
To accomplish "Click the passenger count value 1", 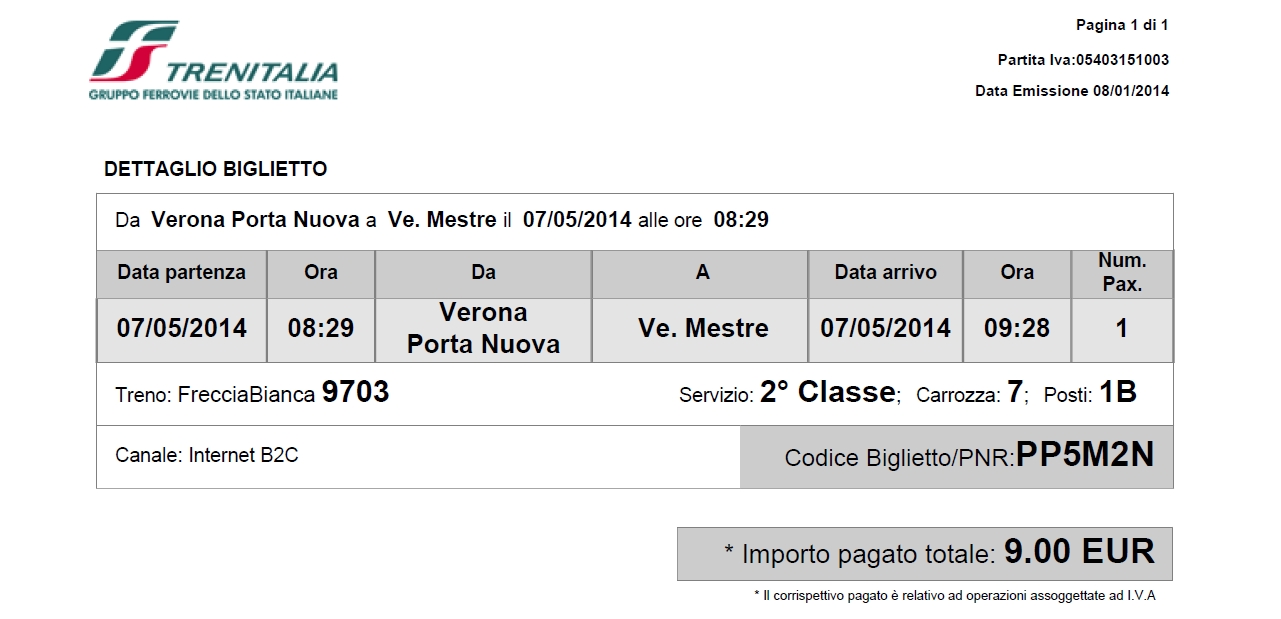I will [1122, 328].
